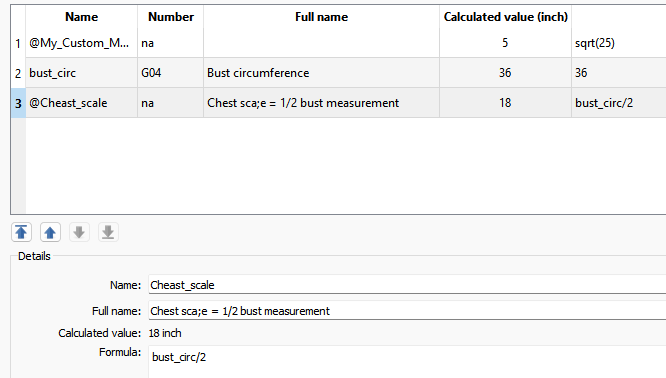Select the bust_circ name cell
The height and width of the screenshot is (378, 666).
(x=82, y=73)
